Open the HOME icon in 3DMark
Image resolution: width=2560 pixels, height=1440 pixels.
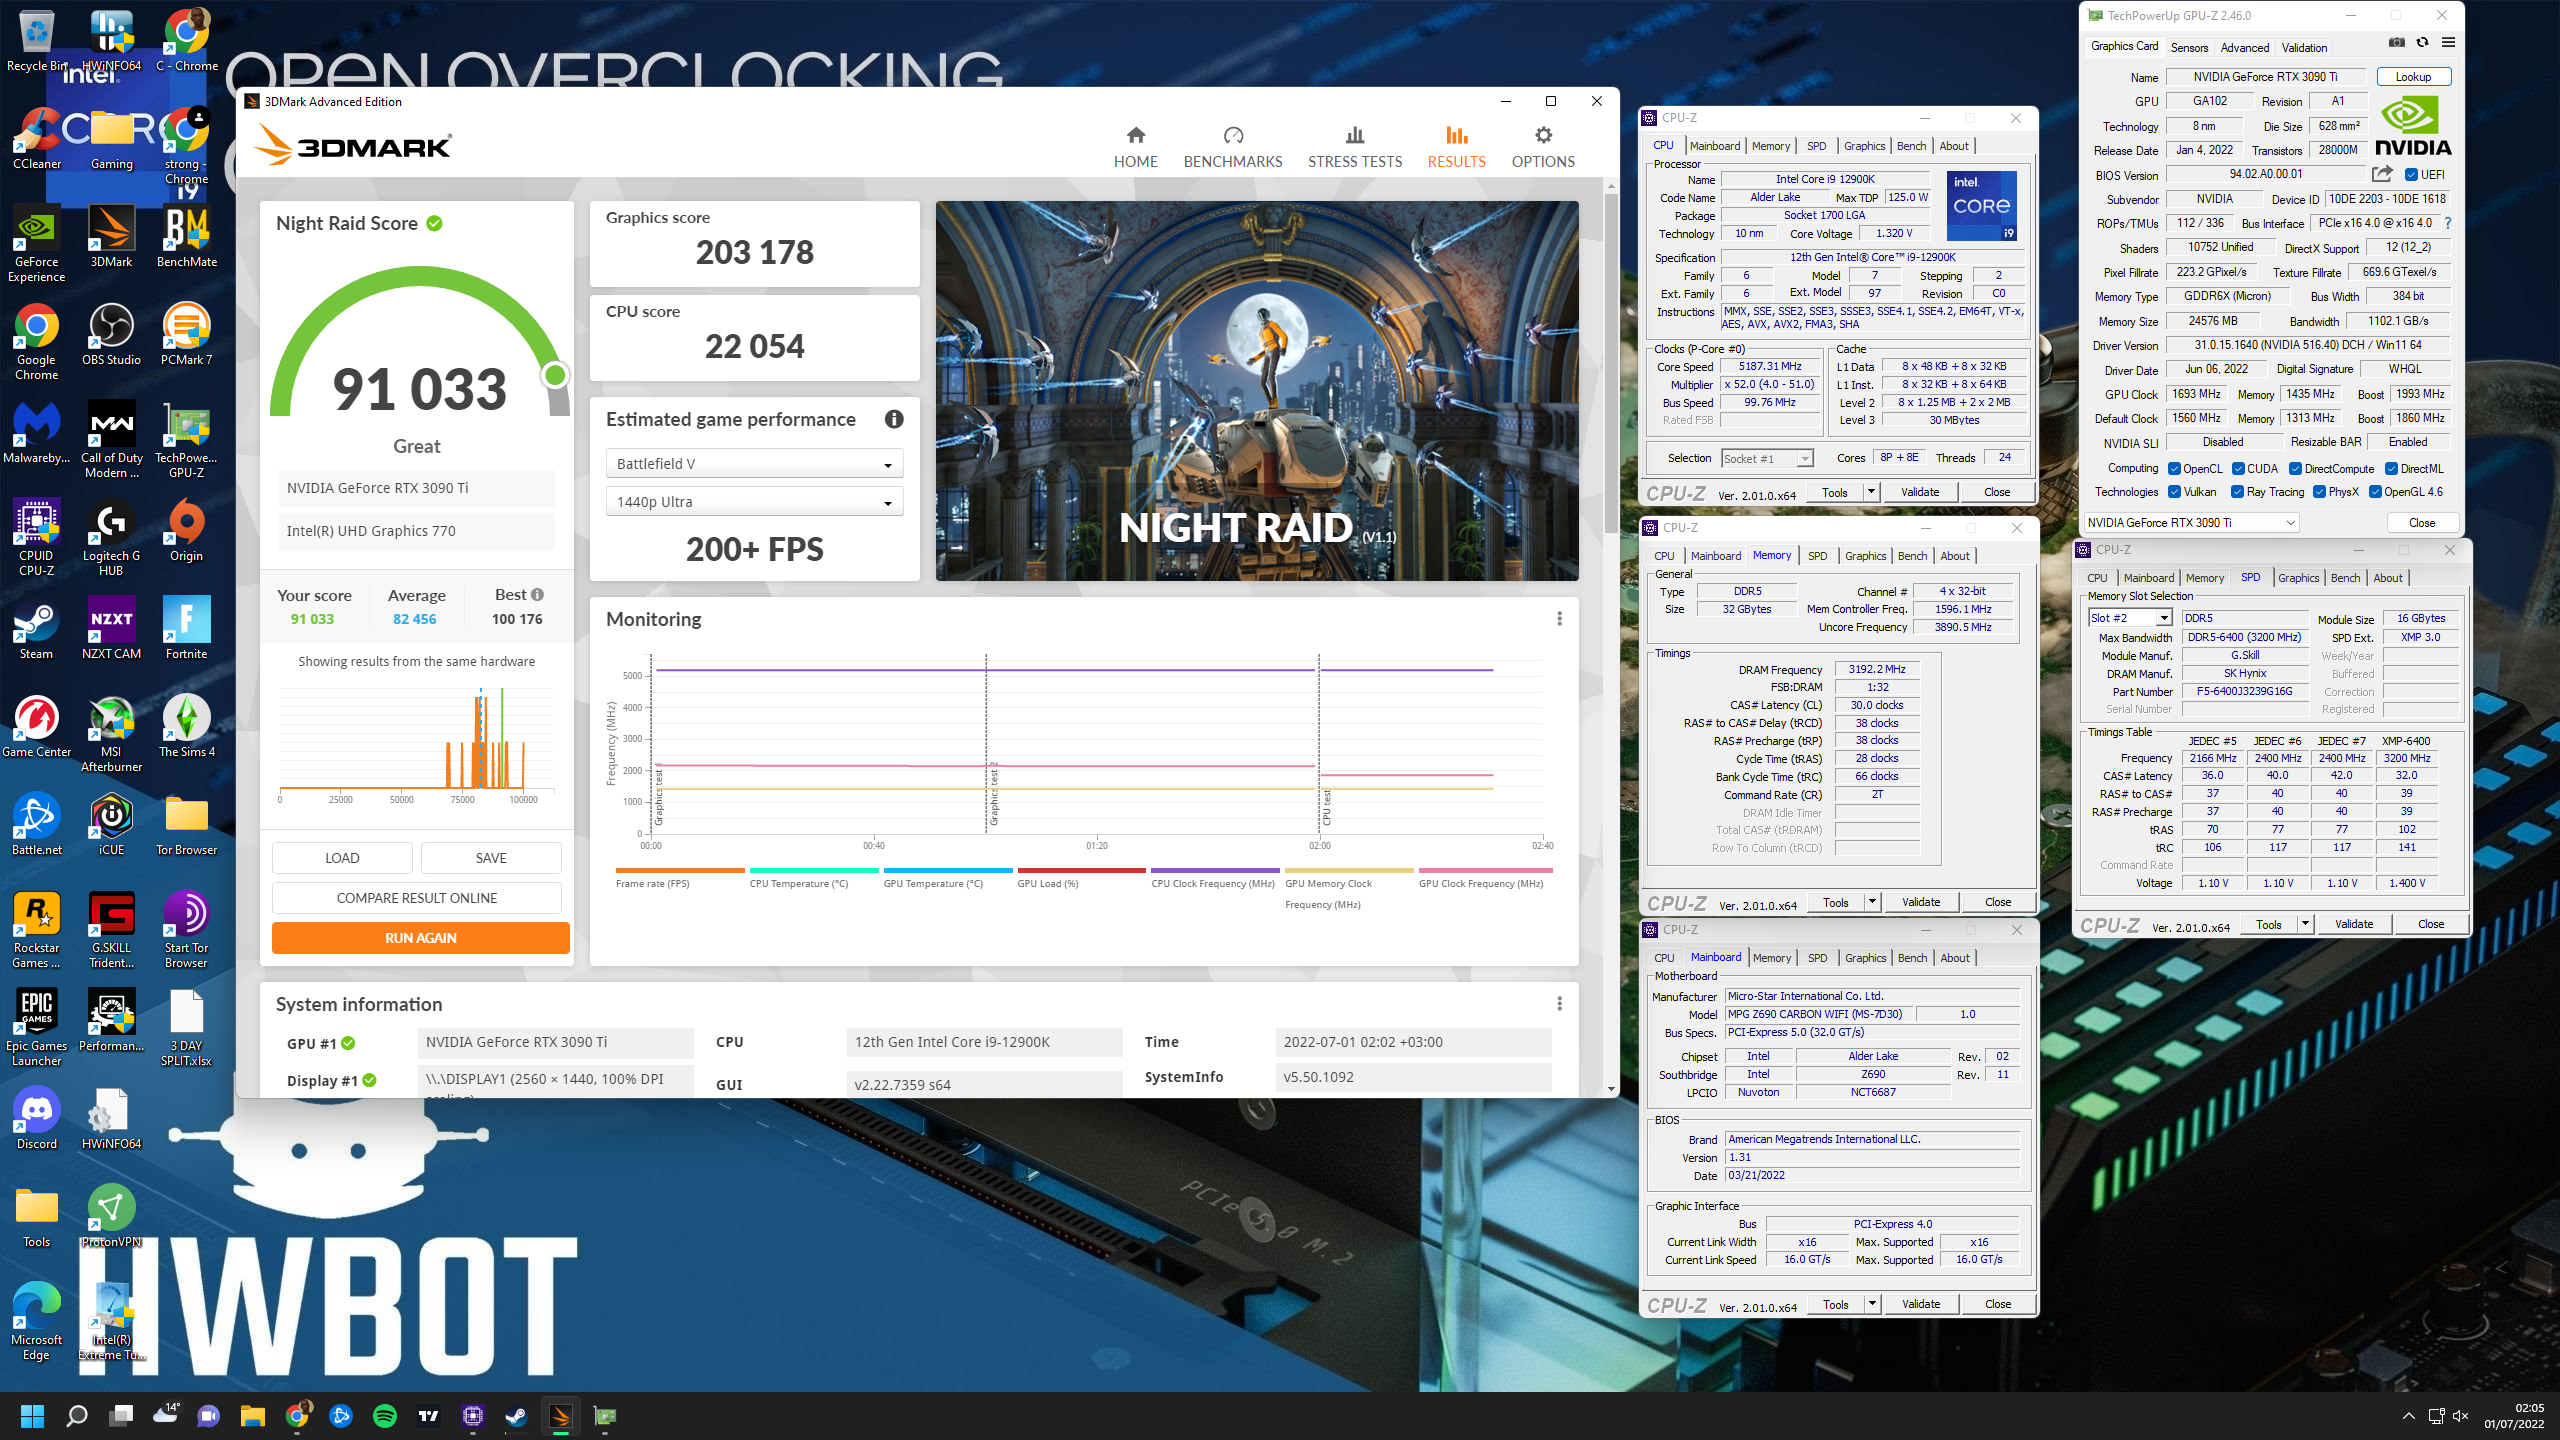coord(1135,135)
